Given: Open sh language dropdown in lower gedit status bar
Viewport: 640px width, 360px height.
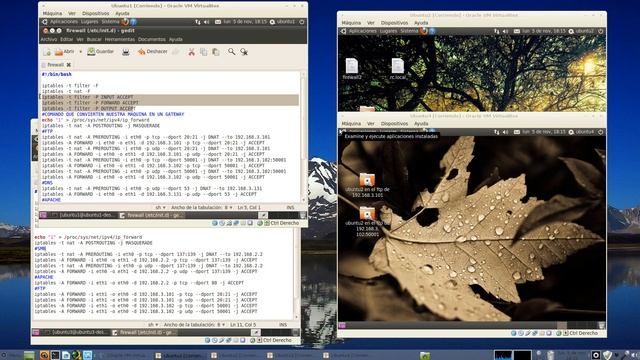Looking at the screenshot, I should coord(153,325).
